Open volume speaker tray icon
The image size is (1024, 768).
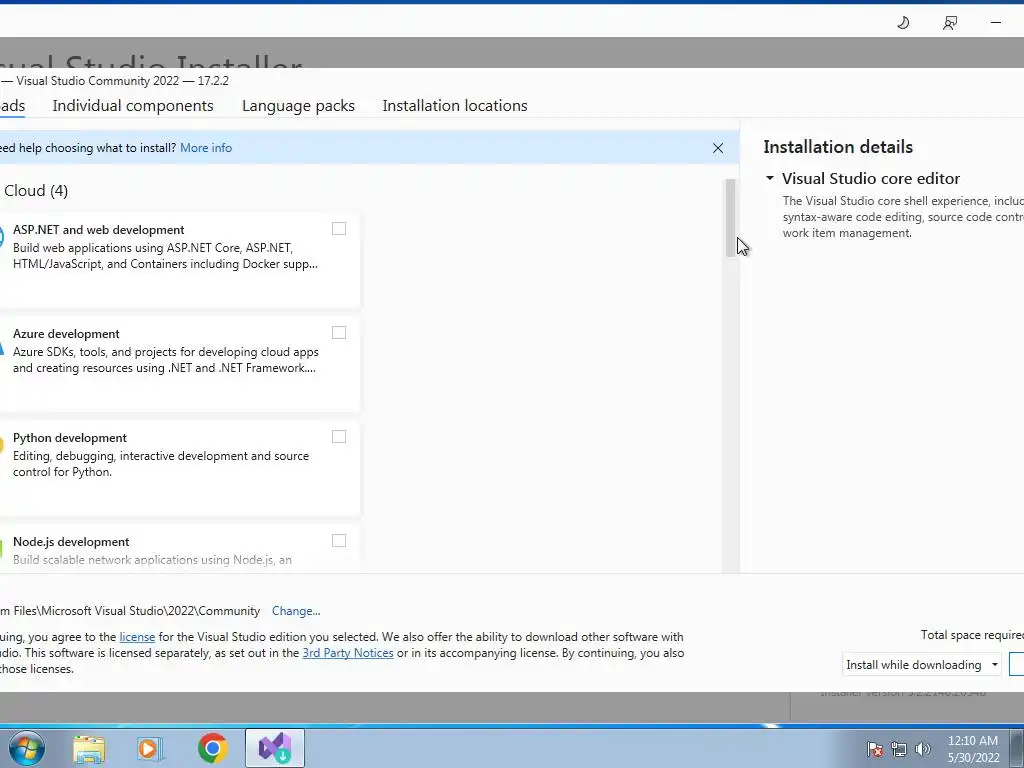click(923, 749)
